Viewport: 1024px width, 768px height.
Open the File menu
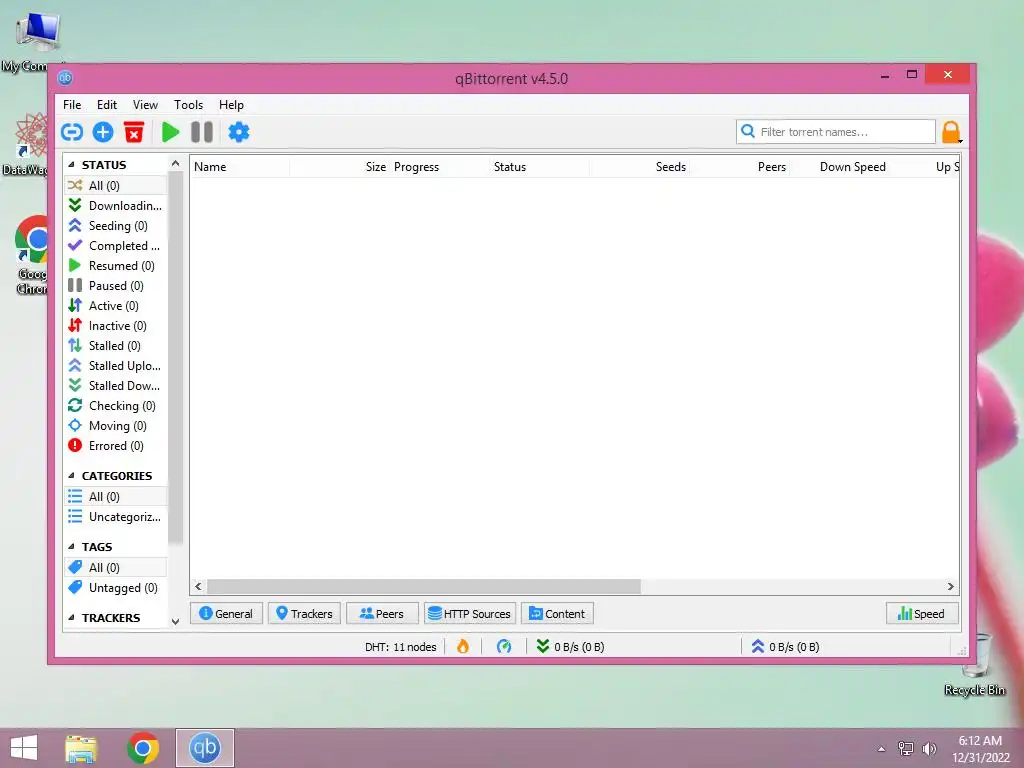[72, 104]
